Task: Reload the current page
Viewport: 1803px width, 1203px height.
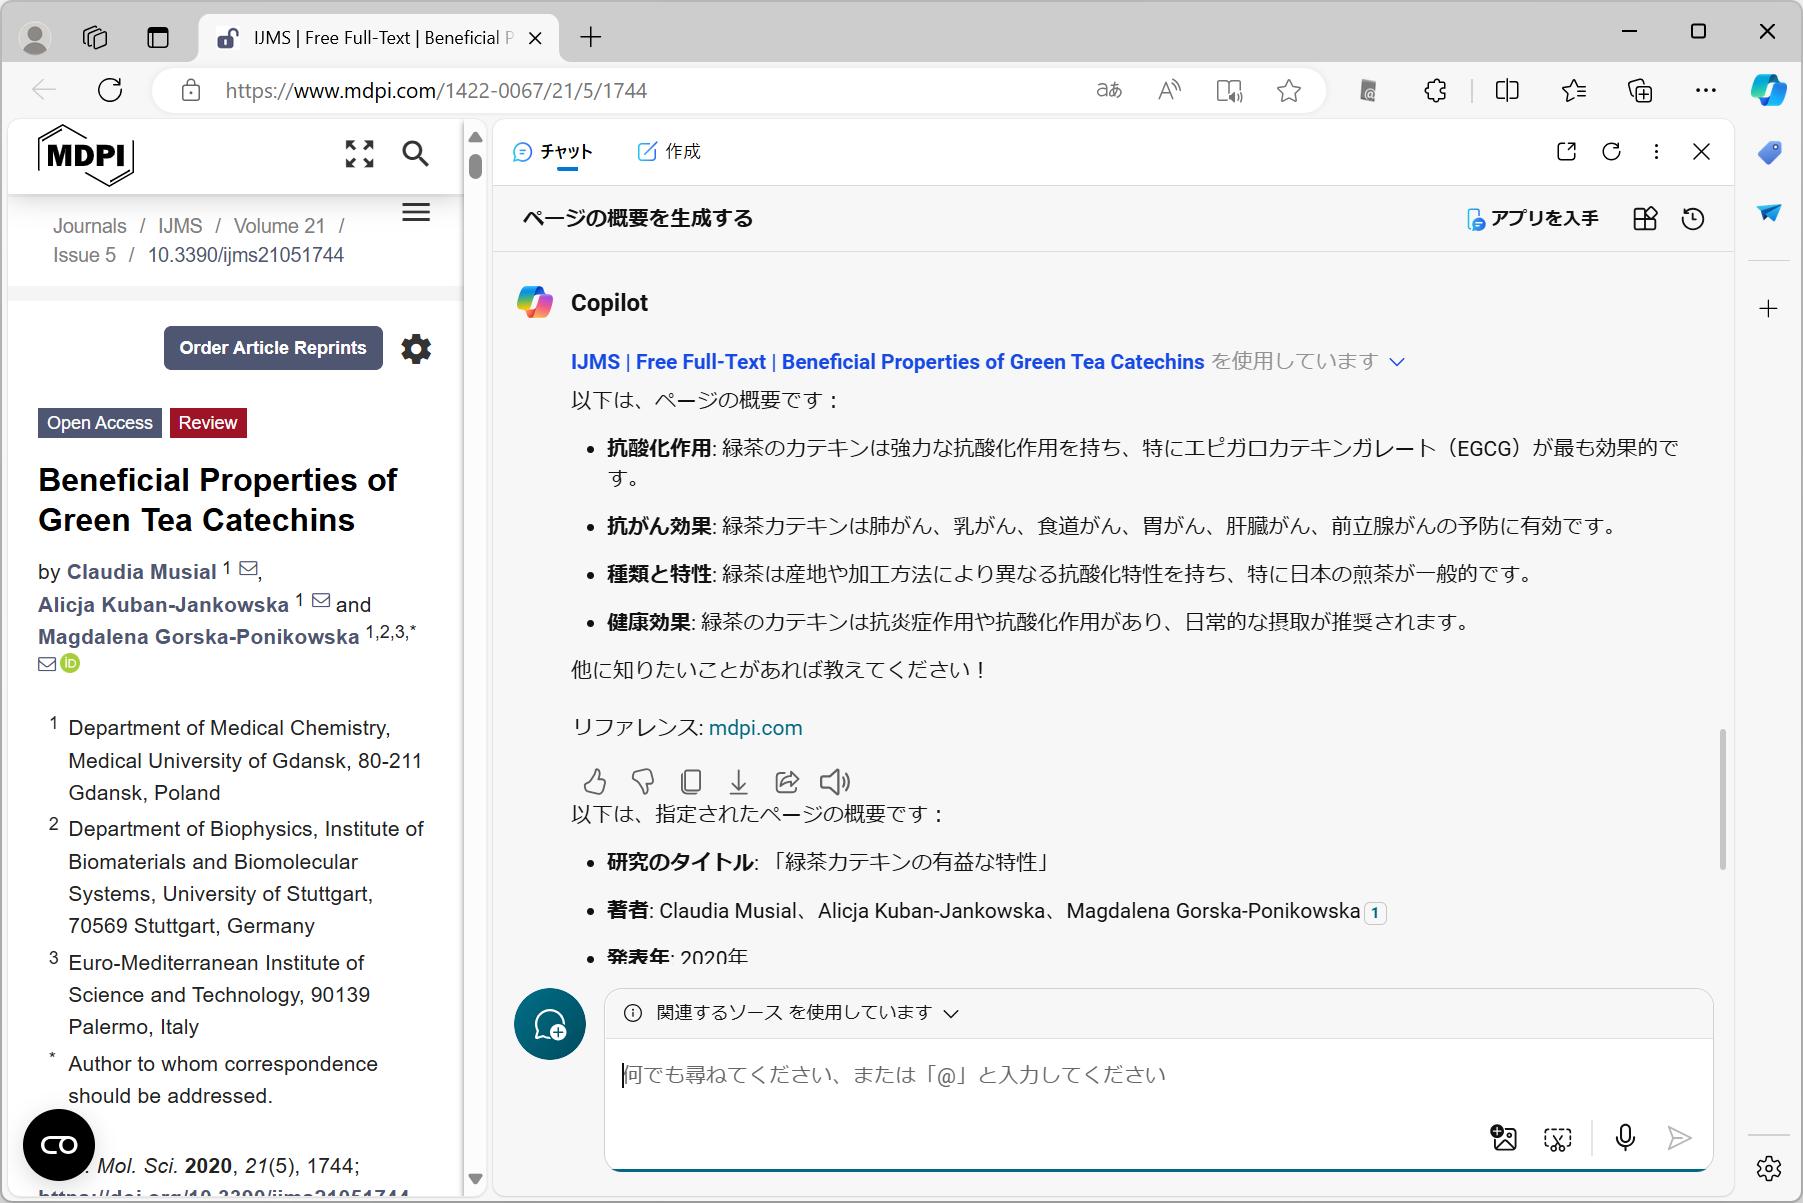Action: pyautogui.click(x=110, y=91)
